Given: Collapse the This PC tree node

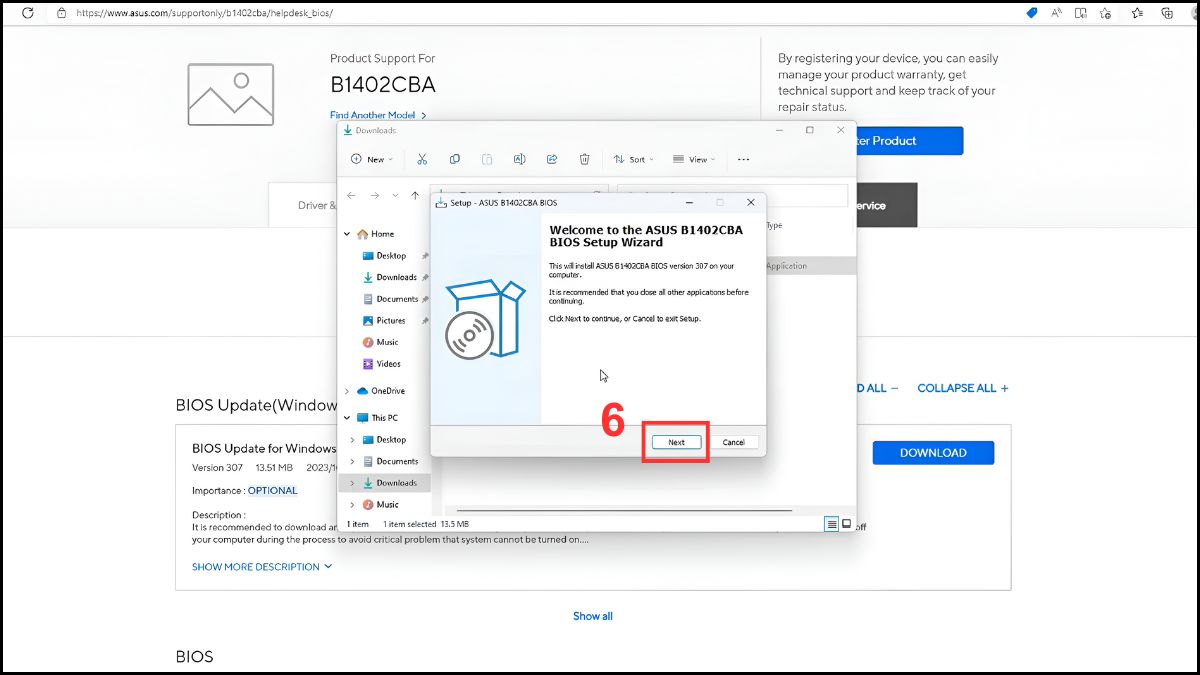Looking at the screenshot, I should pyautogui.click(x=347, y=418).
